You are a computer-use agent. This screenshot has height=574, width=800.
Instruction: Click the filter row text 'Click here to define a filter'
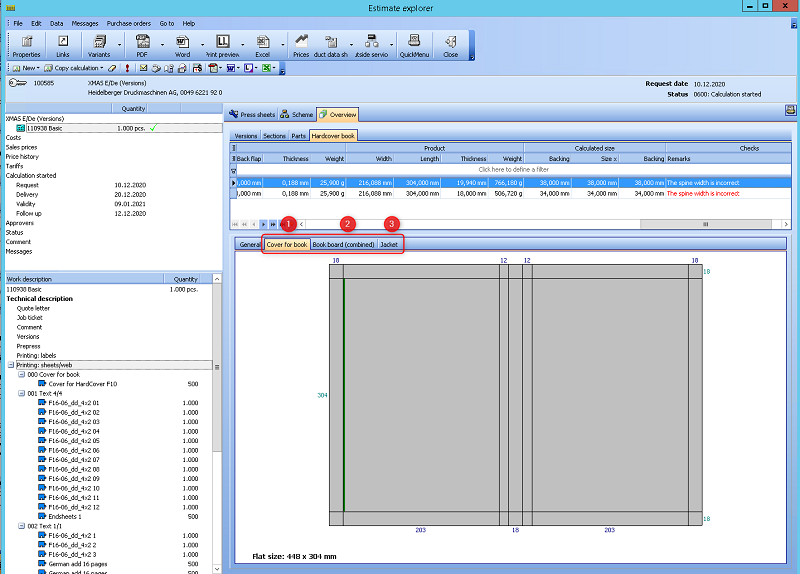(513, 170)
